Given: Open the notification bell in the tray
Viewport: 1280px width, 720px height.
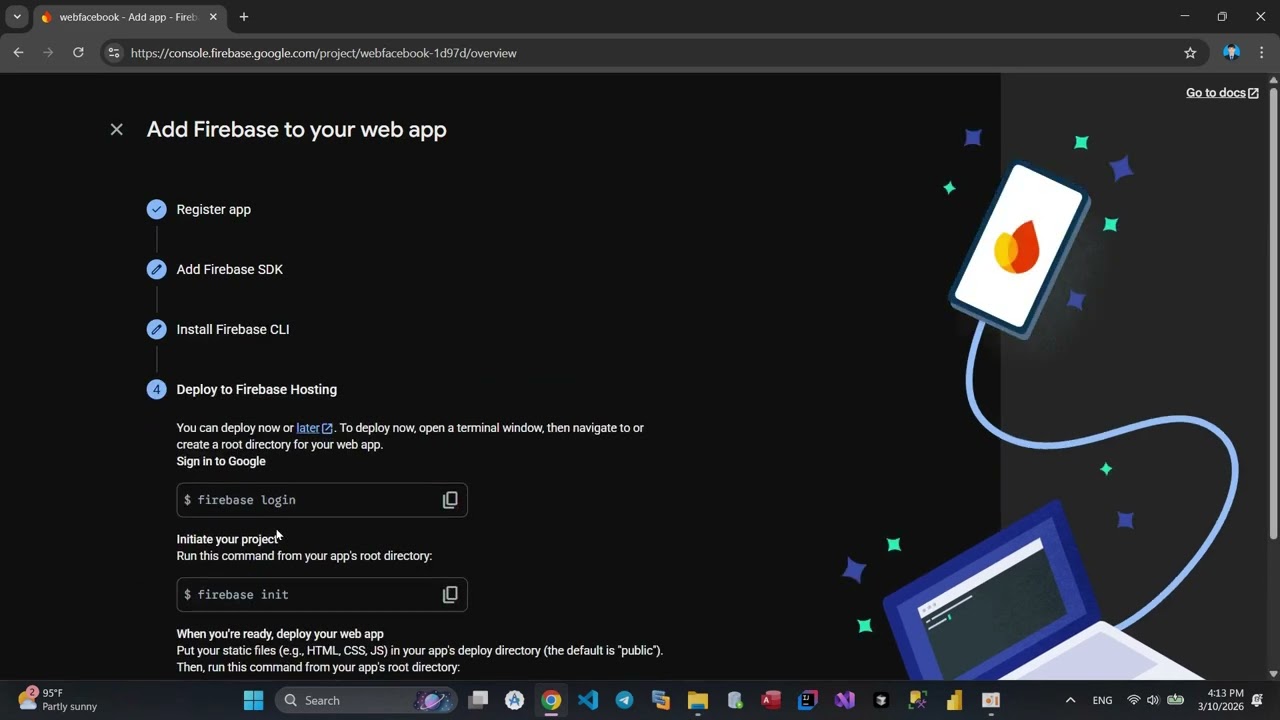Looking at the screenshot, I should coord(1258,700).
